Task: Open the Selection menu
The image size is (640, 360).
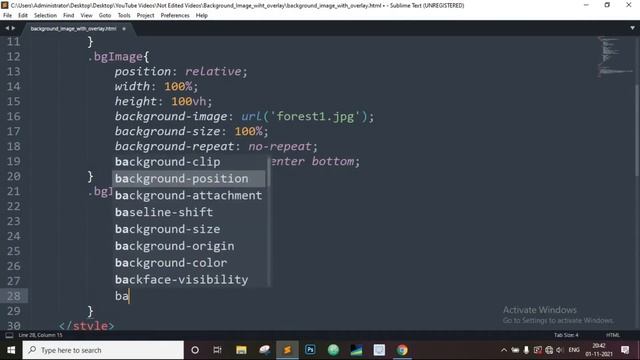Action: coord(45,15)
